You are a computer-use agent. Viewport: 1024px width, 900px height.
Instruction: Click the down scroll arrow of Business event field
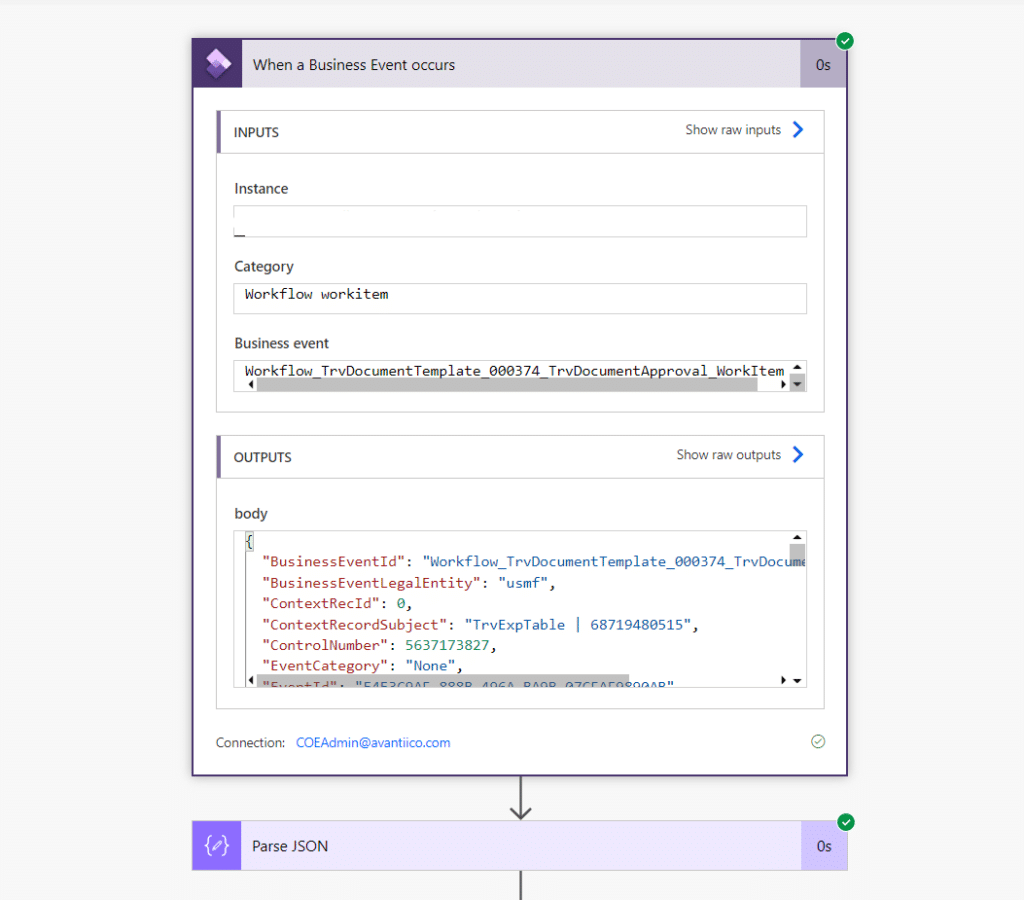pos(797,384)
